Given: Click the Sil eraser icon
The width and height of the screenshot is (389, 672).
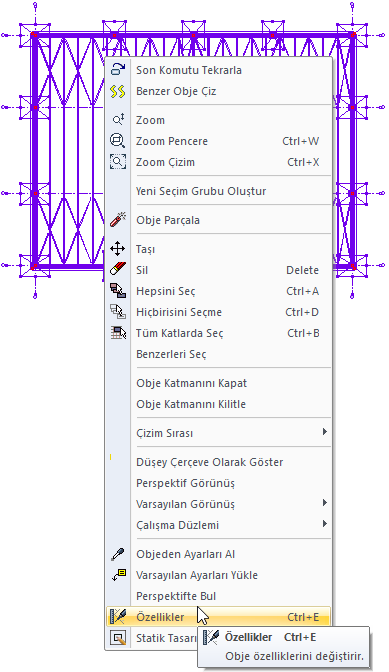Looking at the screenshot, I should (x=117, y=270).
